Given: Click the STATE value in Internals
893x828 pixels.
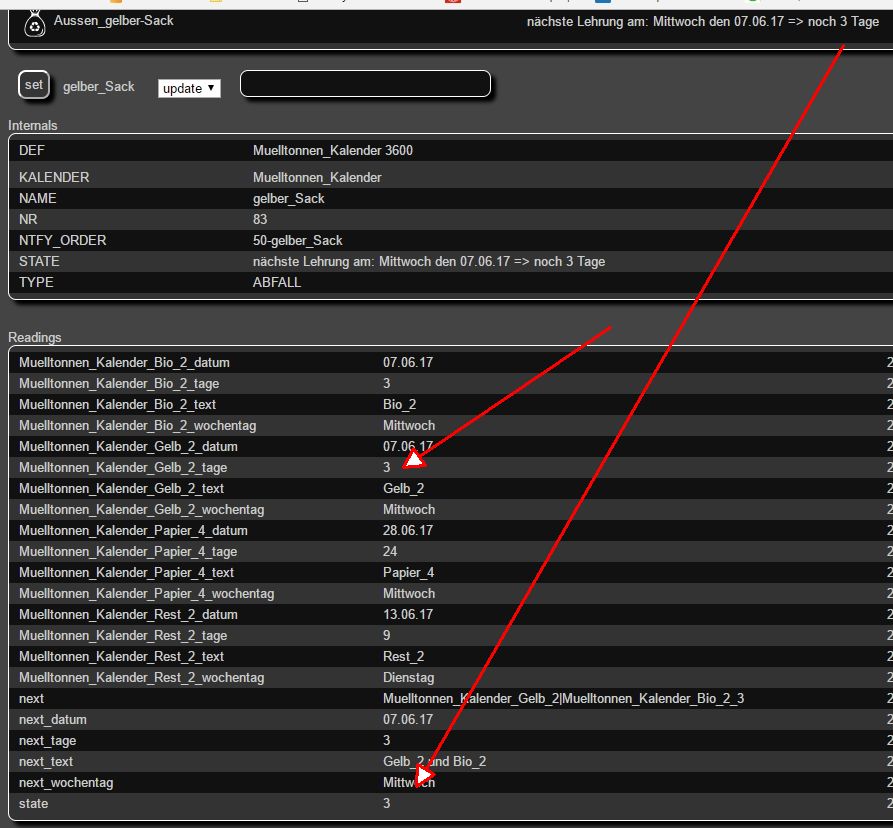Looking at the screenshot, I should 428,261.
